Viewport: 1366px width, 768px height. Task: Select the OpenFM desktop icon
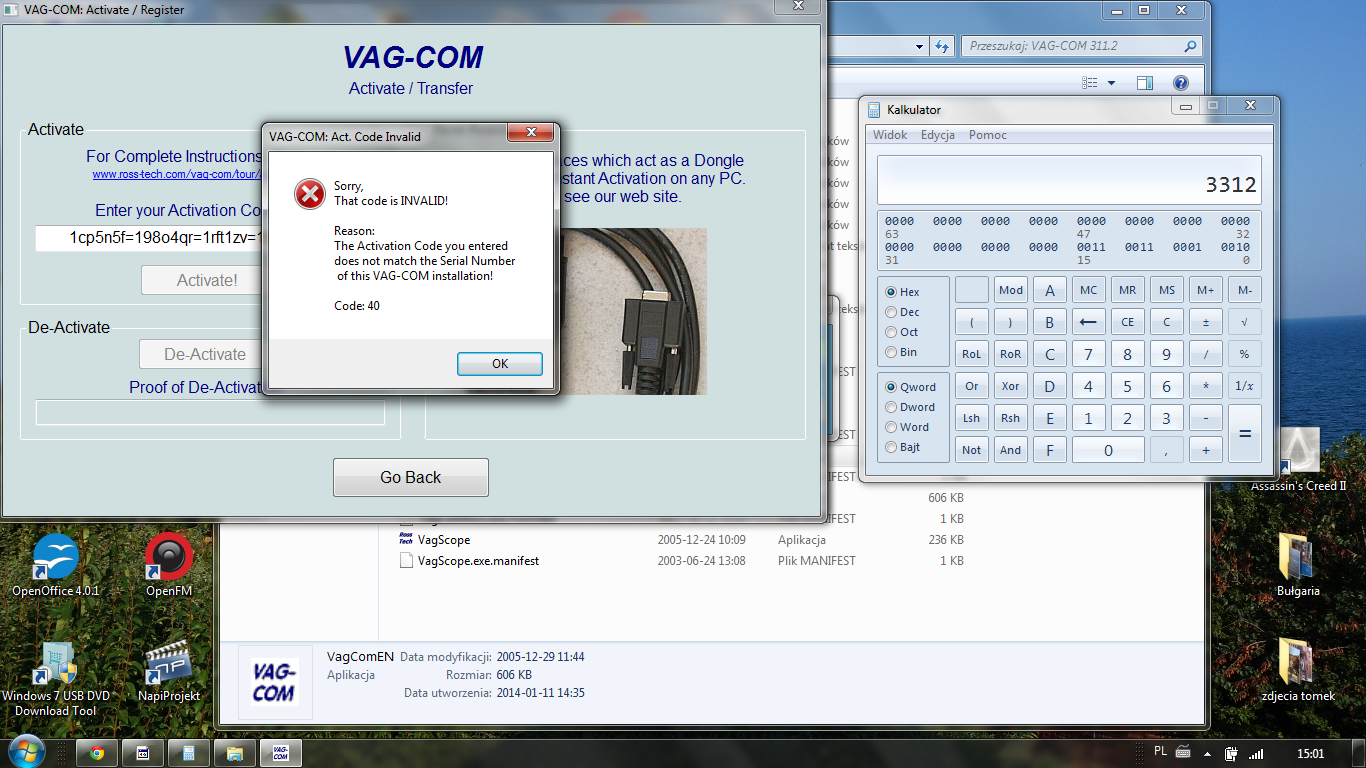coord(169,565)
